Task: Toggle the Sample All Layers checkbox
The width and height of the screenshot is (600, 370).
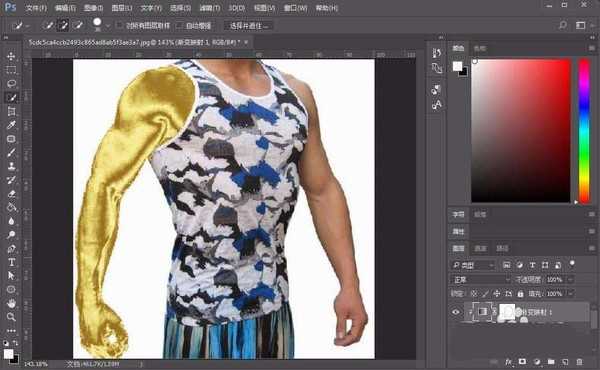Action: [x=119, y=25]
